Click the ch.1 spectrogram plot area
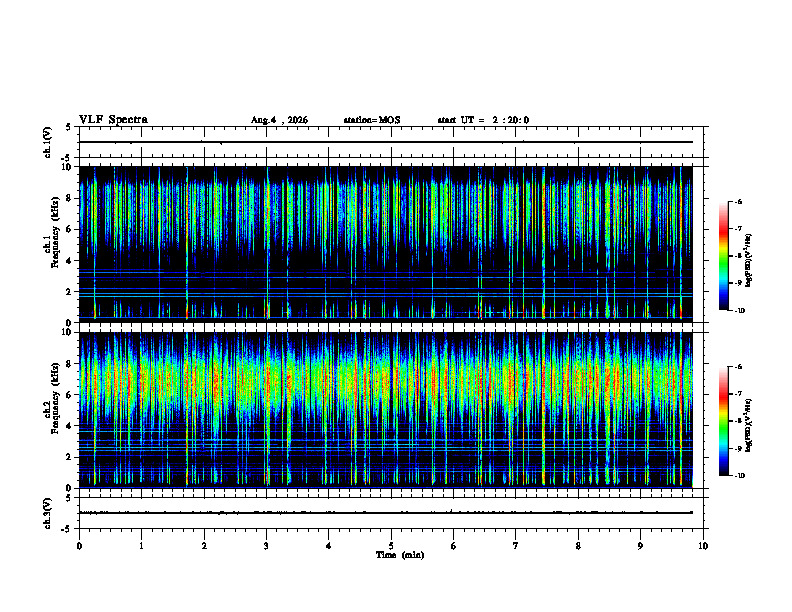The width and height of the screenshot is (792, 612). (x=386, y=244)
